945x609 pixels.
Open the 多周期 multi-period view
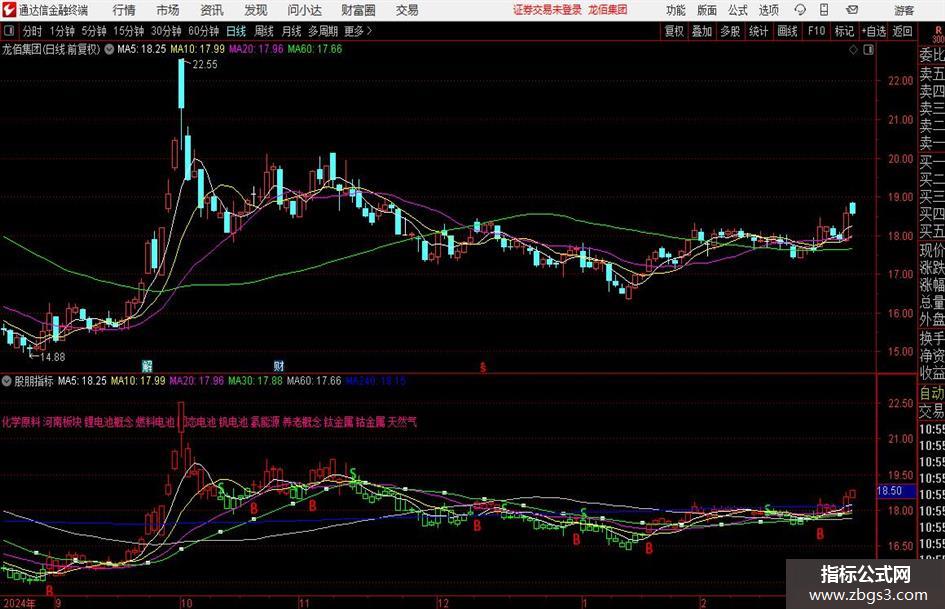[323, 31]
